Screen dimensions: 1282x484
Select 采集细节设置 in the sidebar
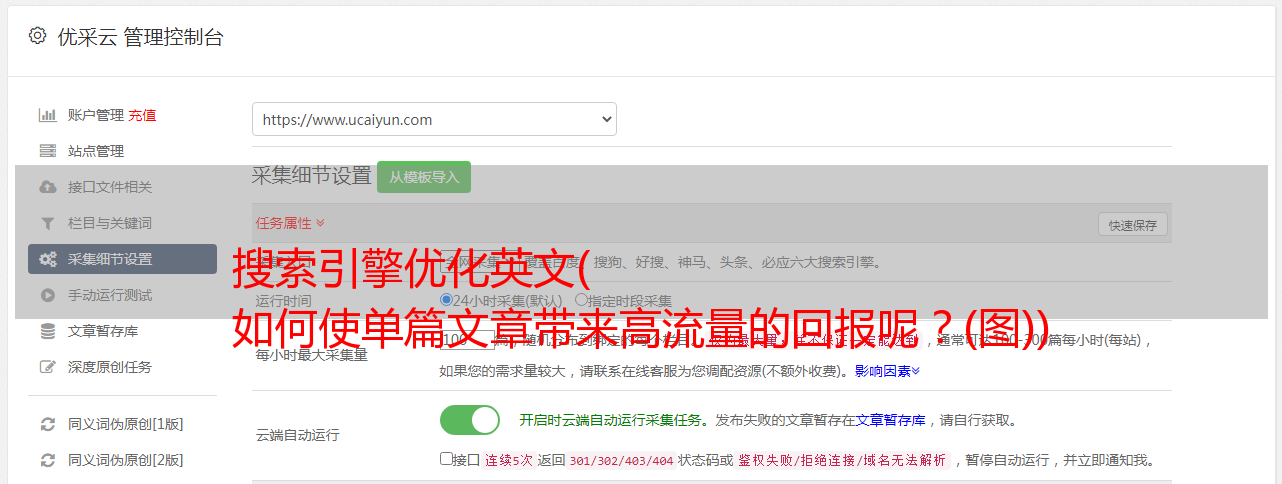point(122,259)
